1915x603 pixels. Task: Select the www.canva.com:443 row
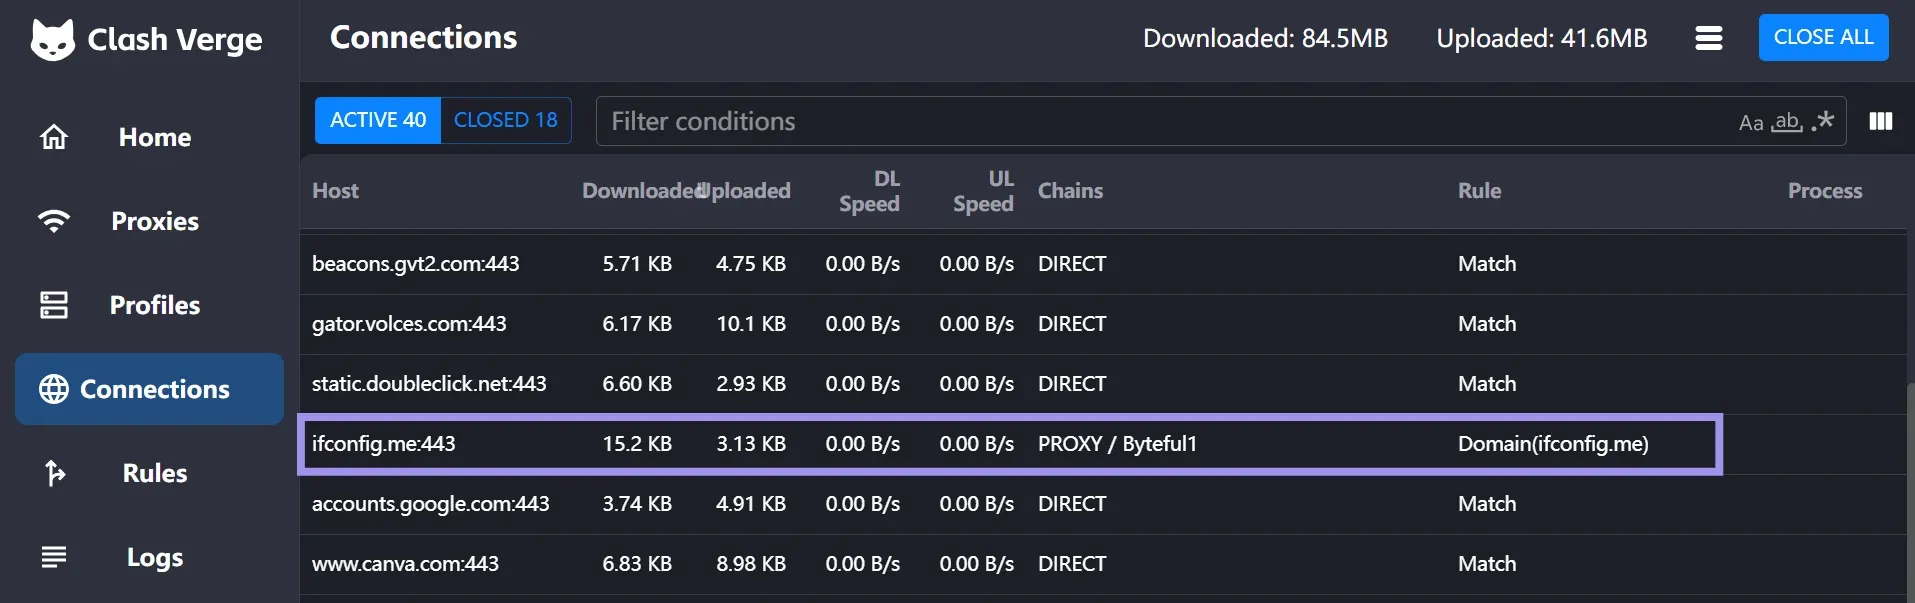pos(1102,564)
